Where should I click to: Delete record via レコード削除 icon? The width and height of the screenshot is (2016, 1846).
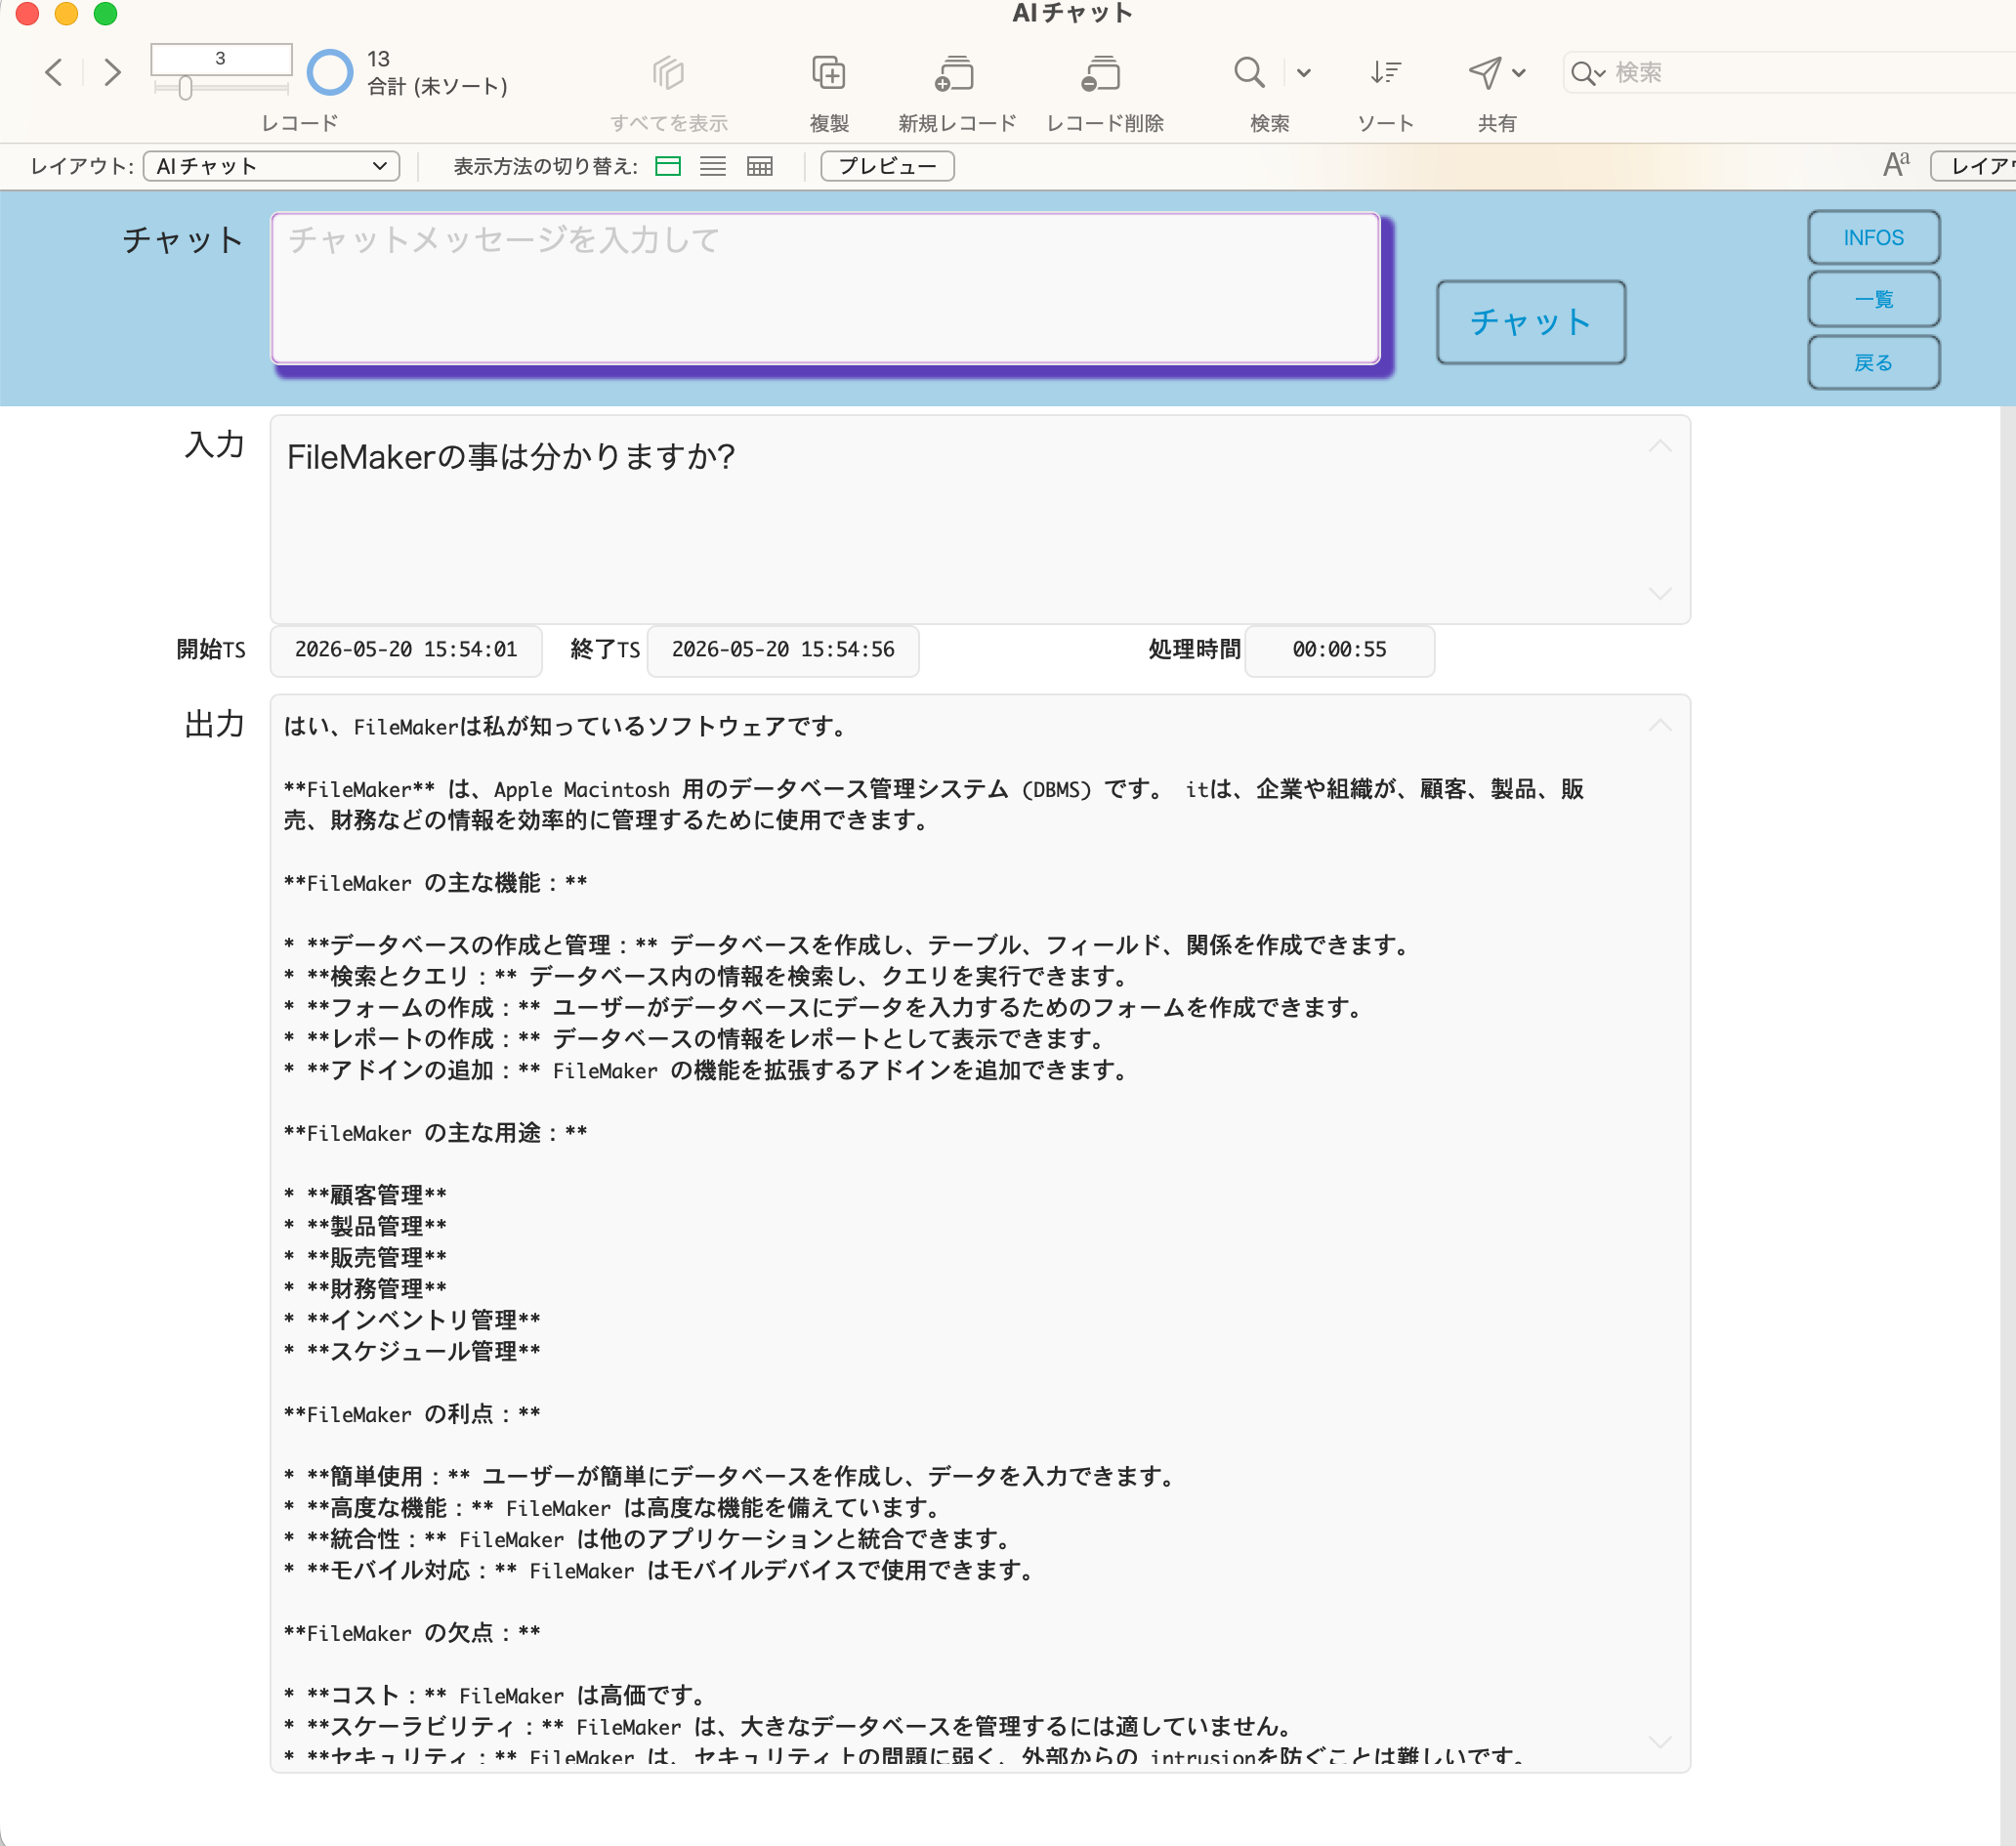1102,72
